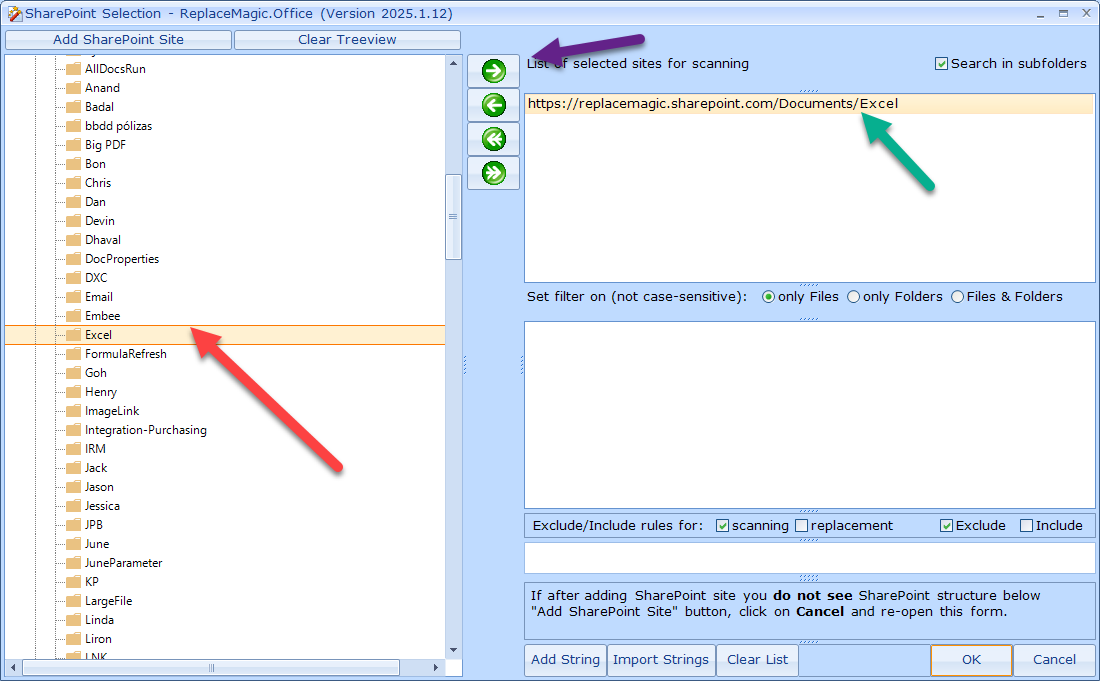Image resolution: width=1100 pixels, height=681 pixels.
Task: Click the Import Strings button
Action: click(661, 660)
